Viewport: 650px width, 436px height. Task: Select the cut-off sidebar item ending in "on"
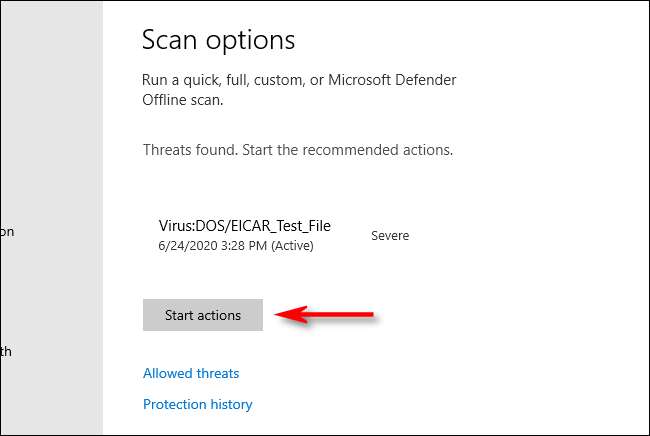[x=7, y=231]
